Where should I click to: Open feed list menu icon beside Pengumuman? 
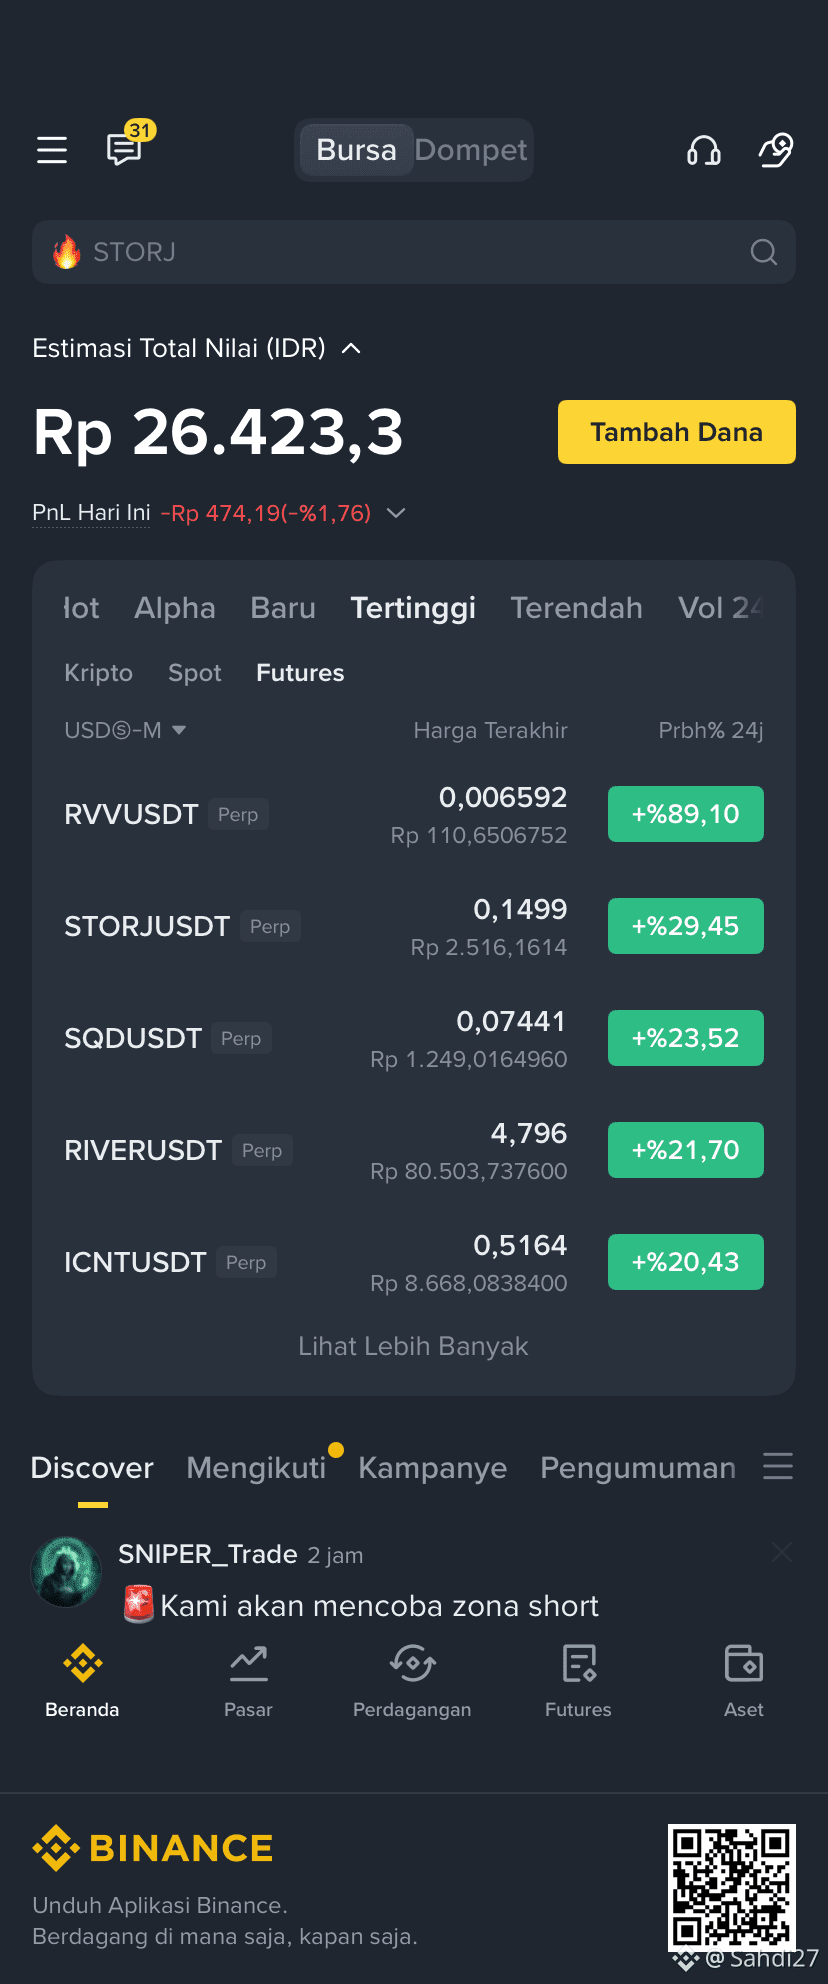coord(778,1467)
